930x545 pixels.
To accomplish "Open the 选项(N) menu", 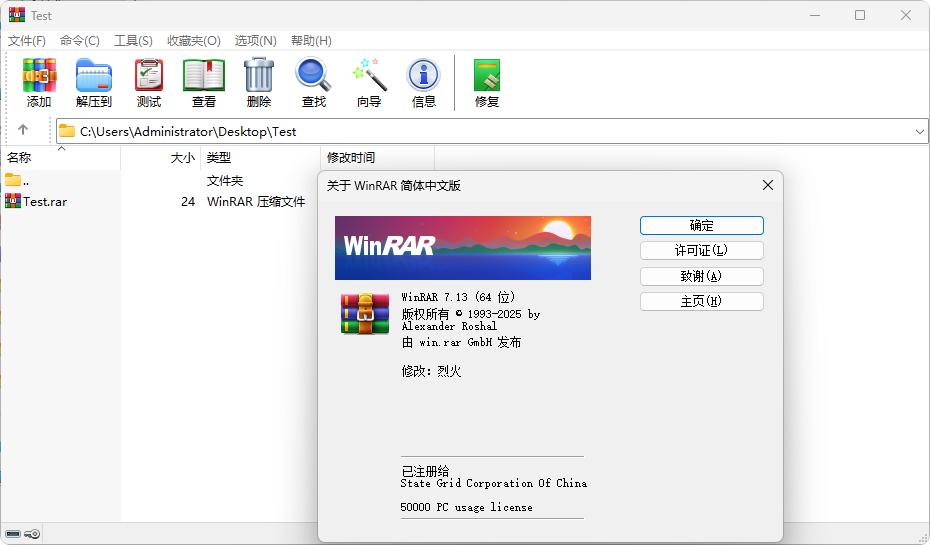I will pyautogui.click(x=255, y=40).
